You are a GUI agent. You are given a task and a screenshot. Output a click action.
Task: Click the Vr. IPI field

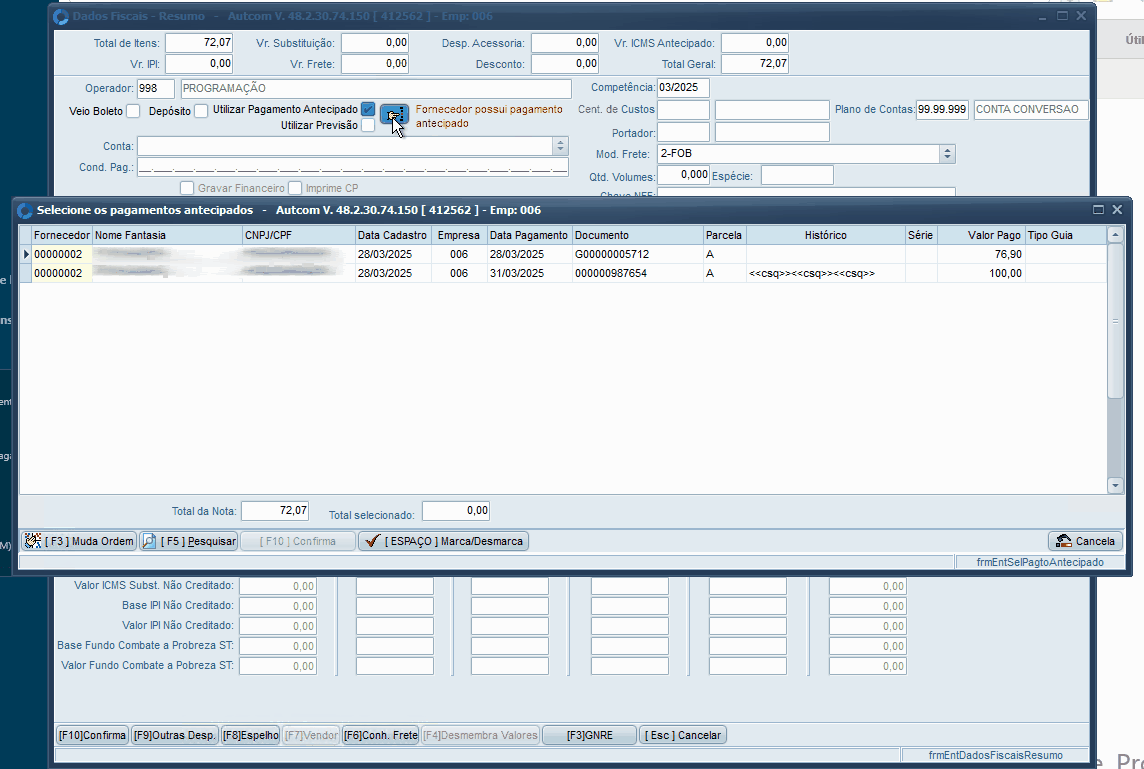pos(199,63)
